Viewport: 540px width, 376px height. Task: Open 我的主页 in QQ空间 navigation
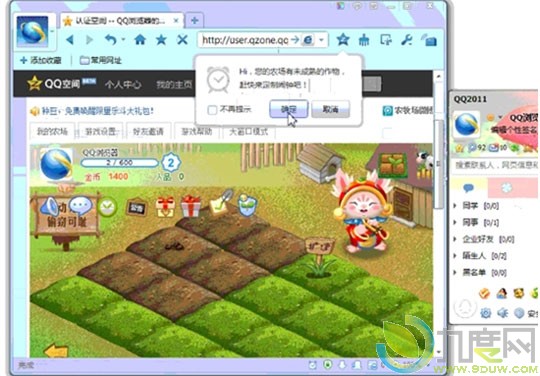[x=174, y=84]
